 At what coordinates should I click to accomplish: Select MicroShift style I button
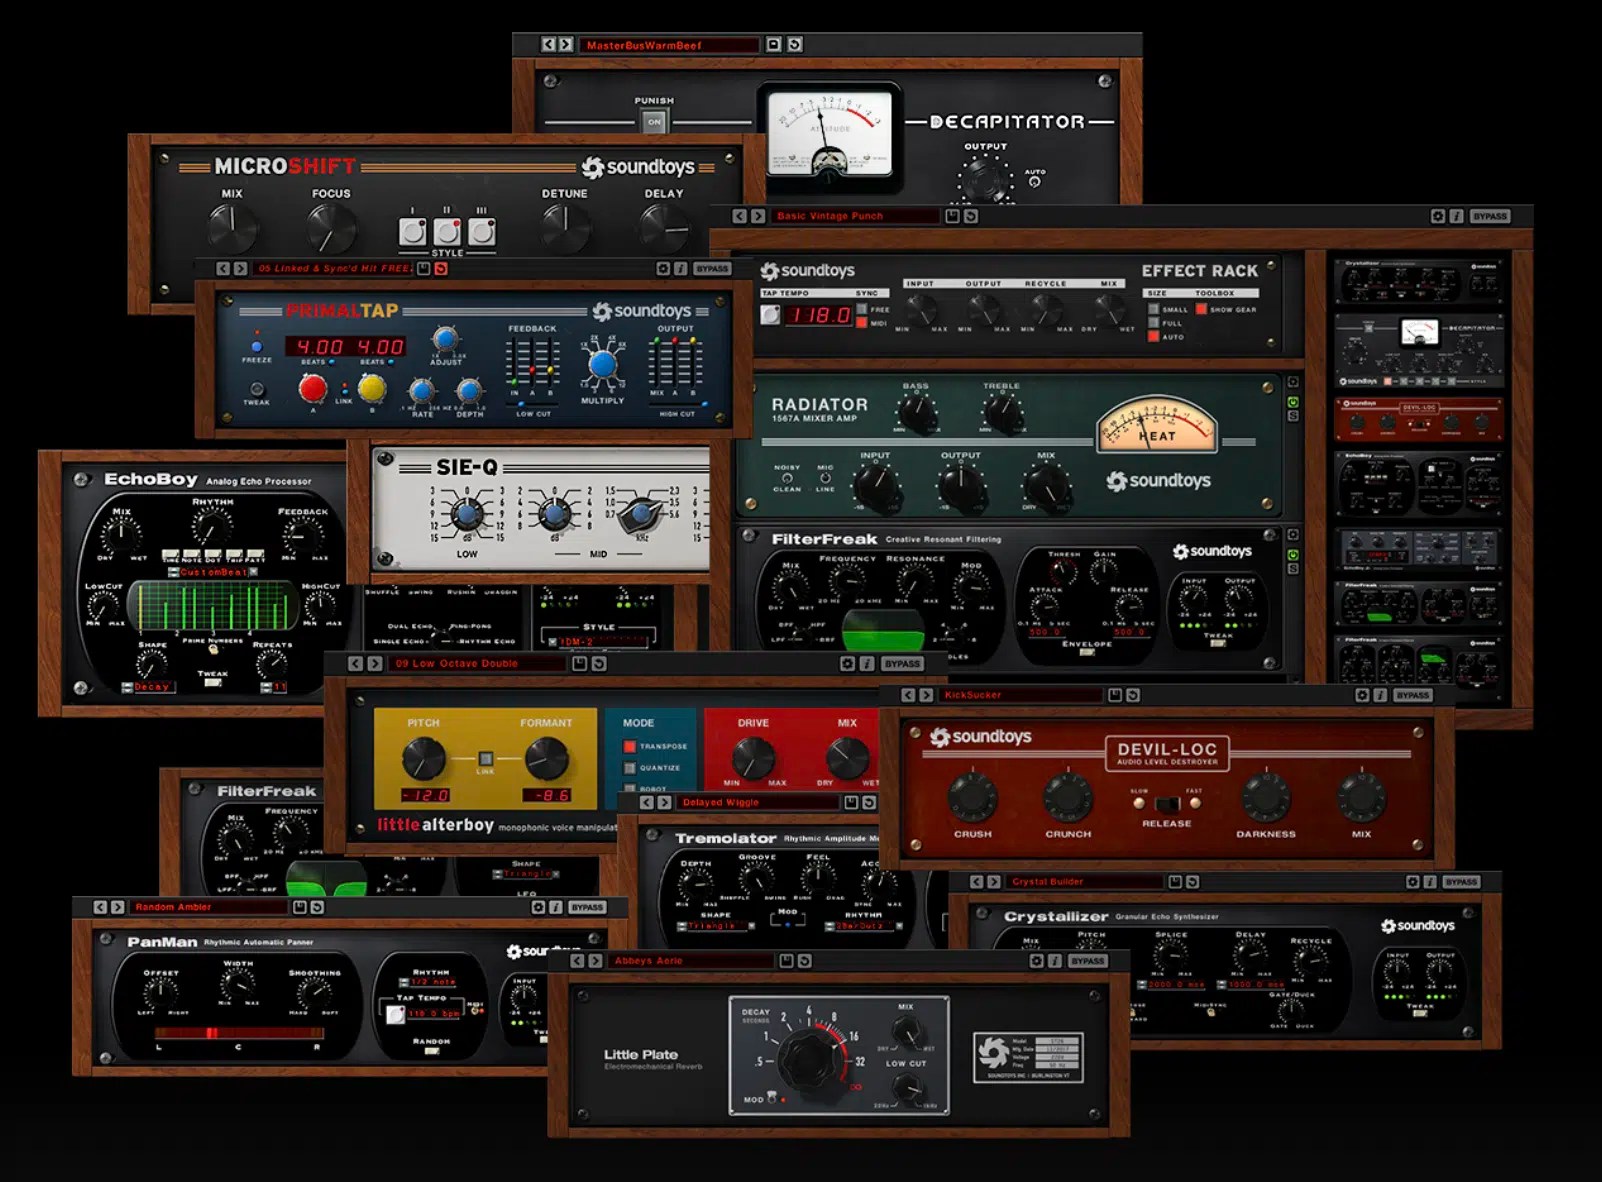412,232
